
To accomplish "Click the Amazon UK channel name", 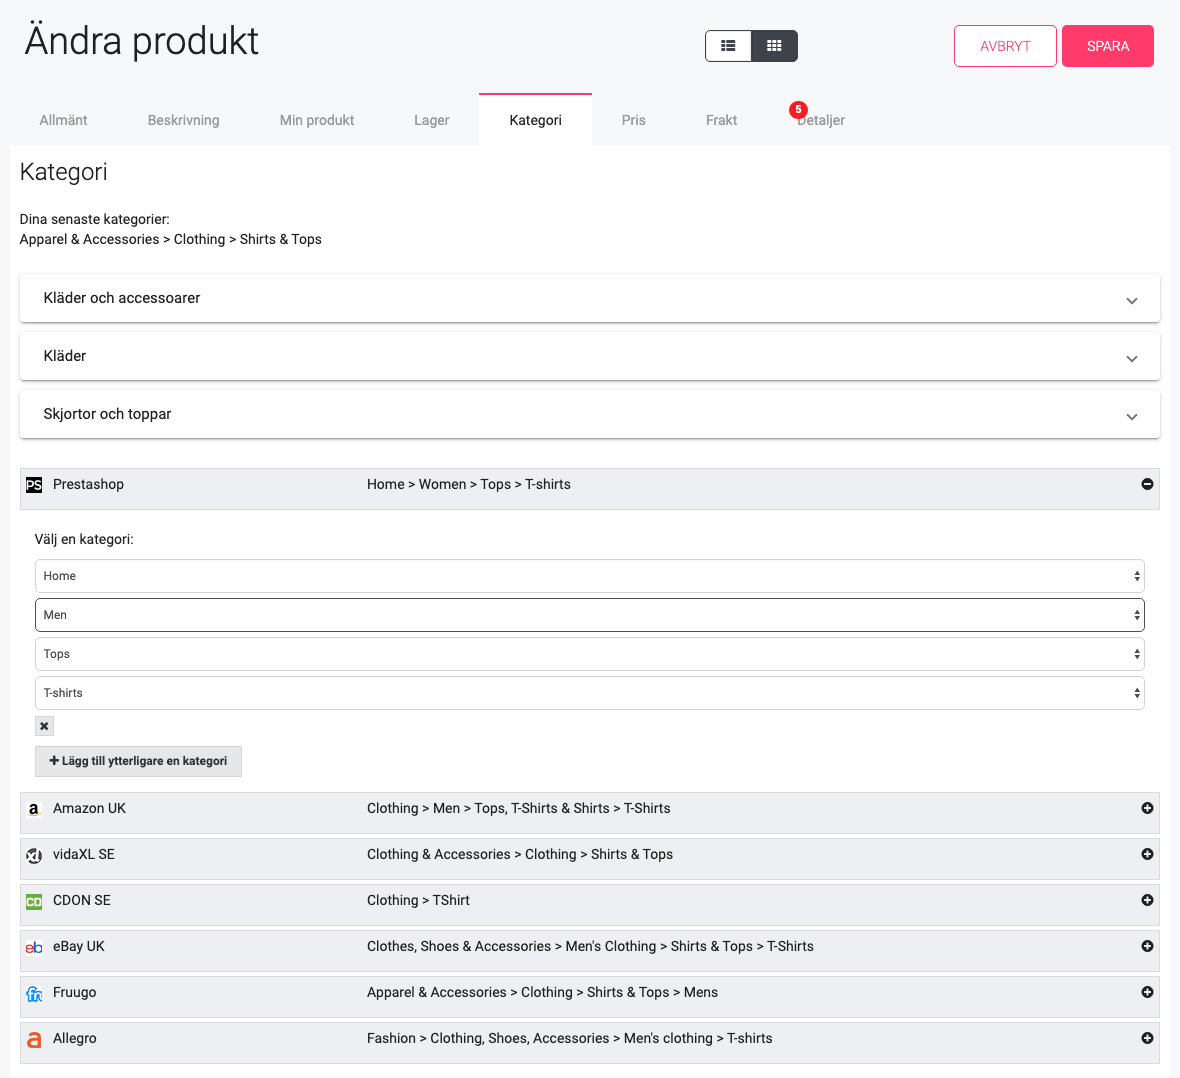I will (90, 808).
